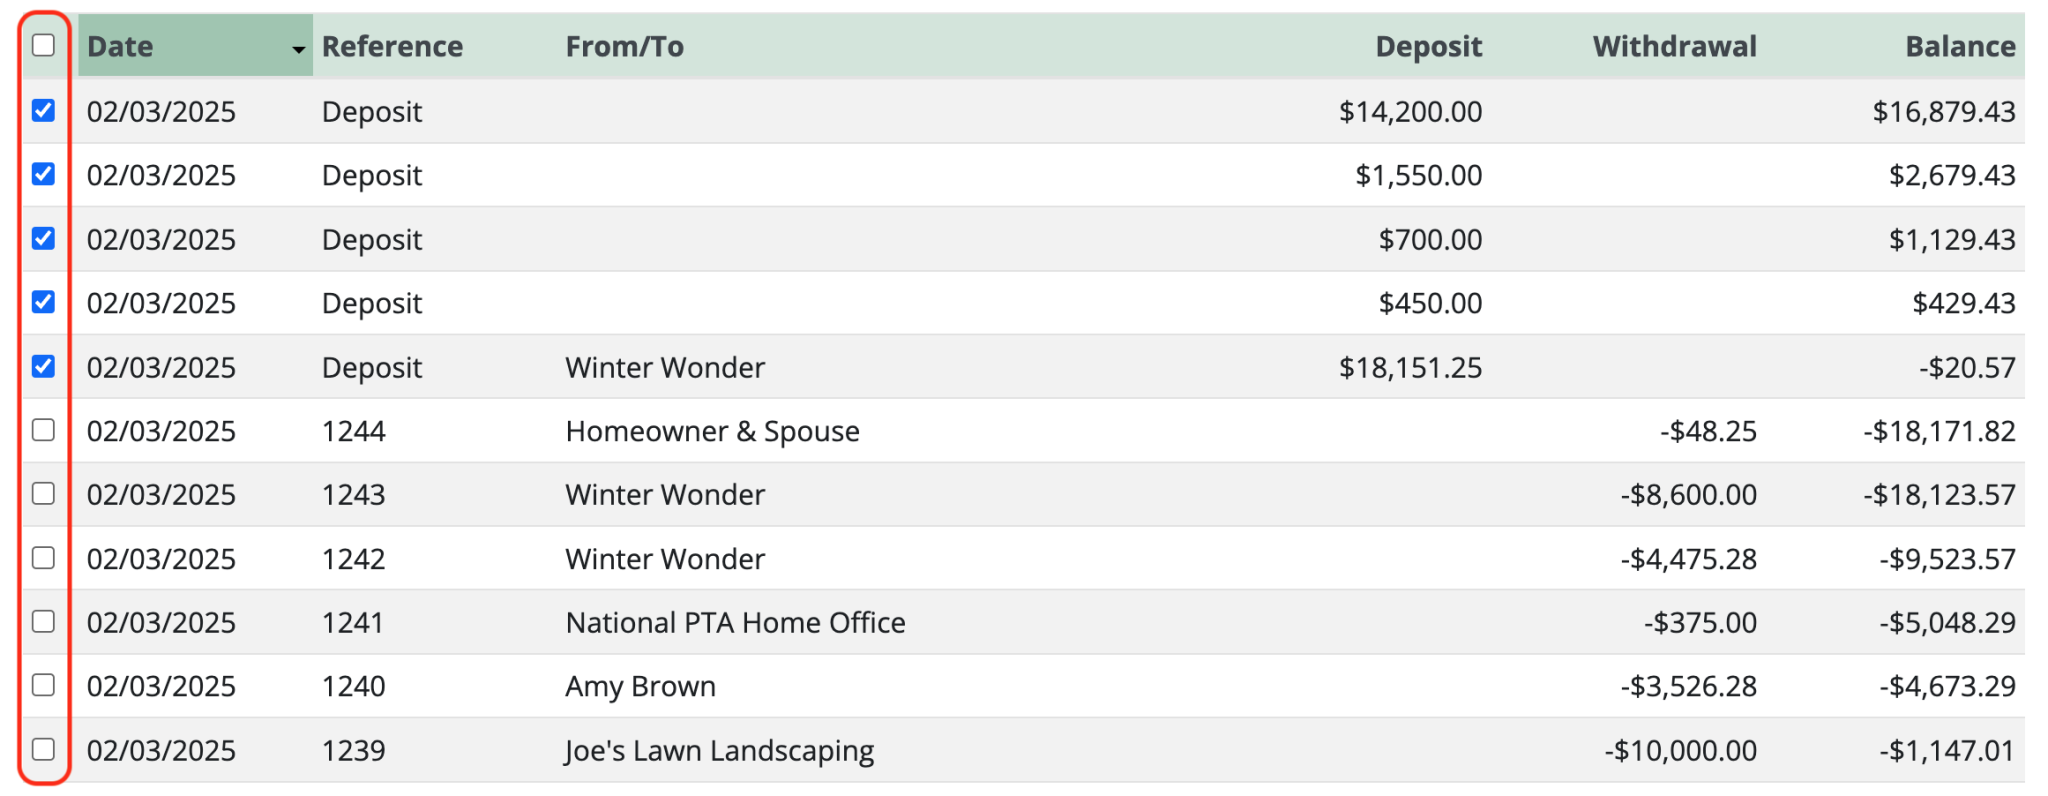Click the Reference column header
Viewport: 2048px width, 796px height.
(x=392, y=46)
